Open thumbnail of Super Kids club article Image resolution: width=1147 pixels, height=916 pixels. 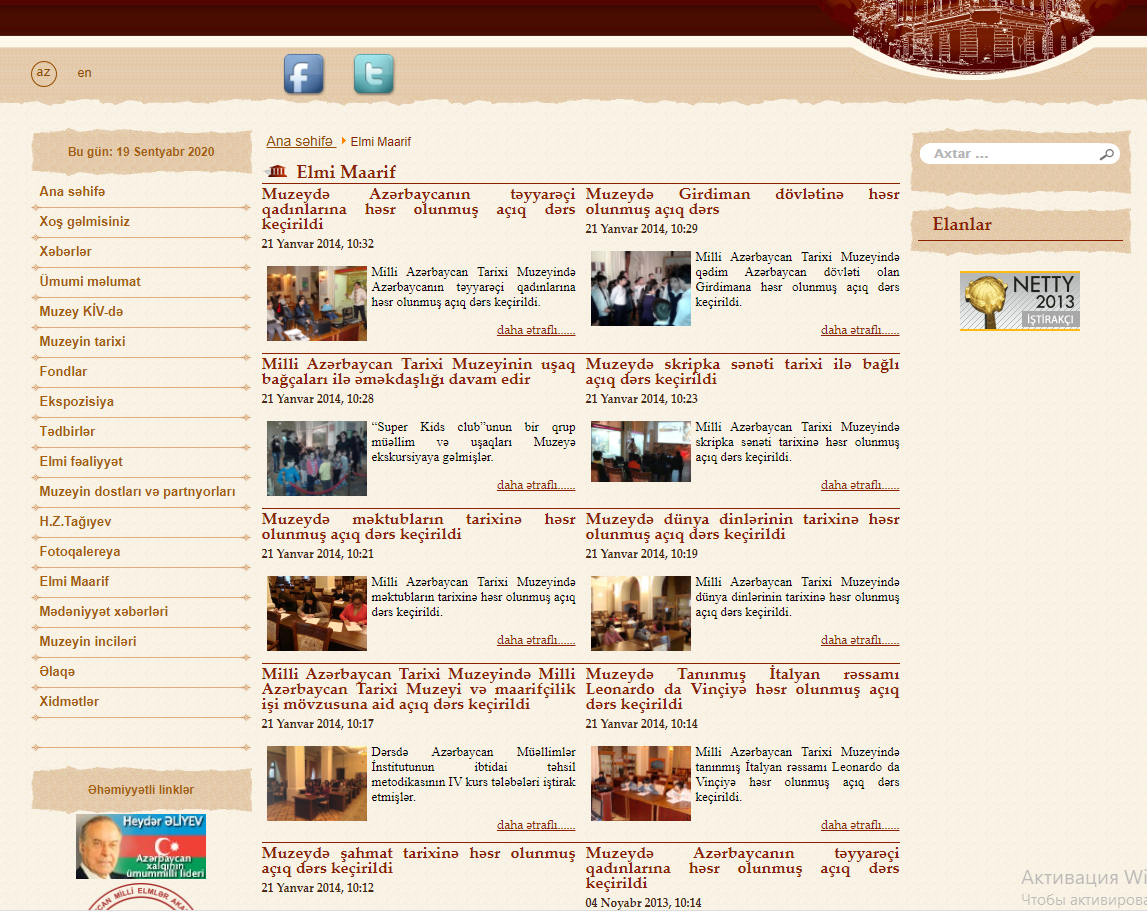(317, 458)
